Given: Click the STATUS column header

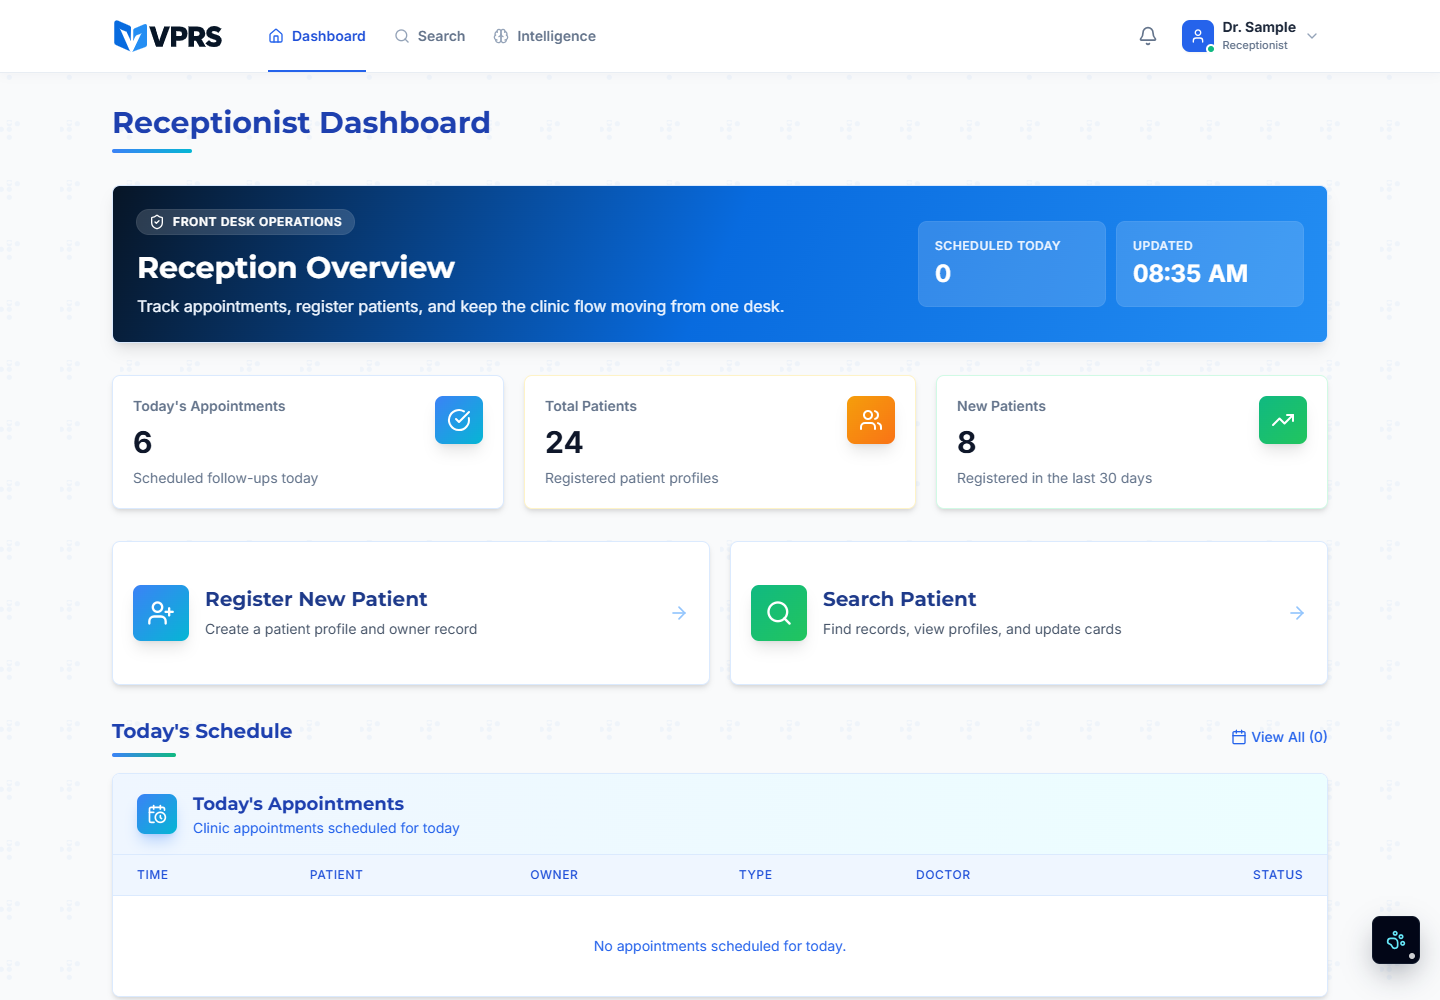Looking at the screenshot, I should (x=1278, y=875).
